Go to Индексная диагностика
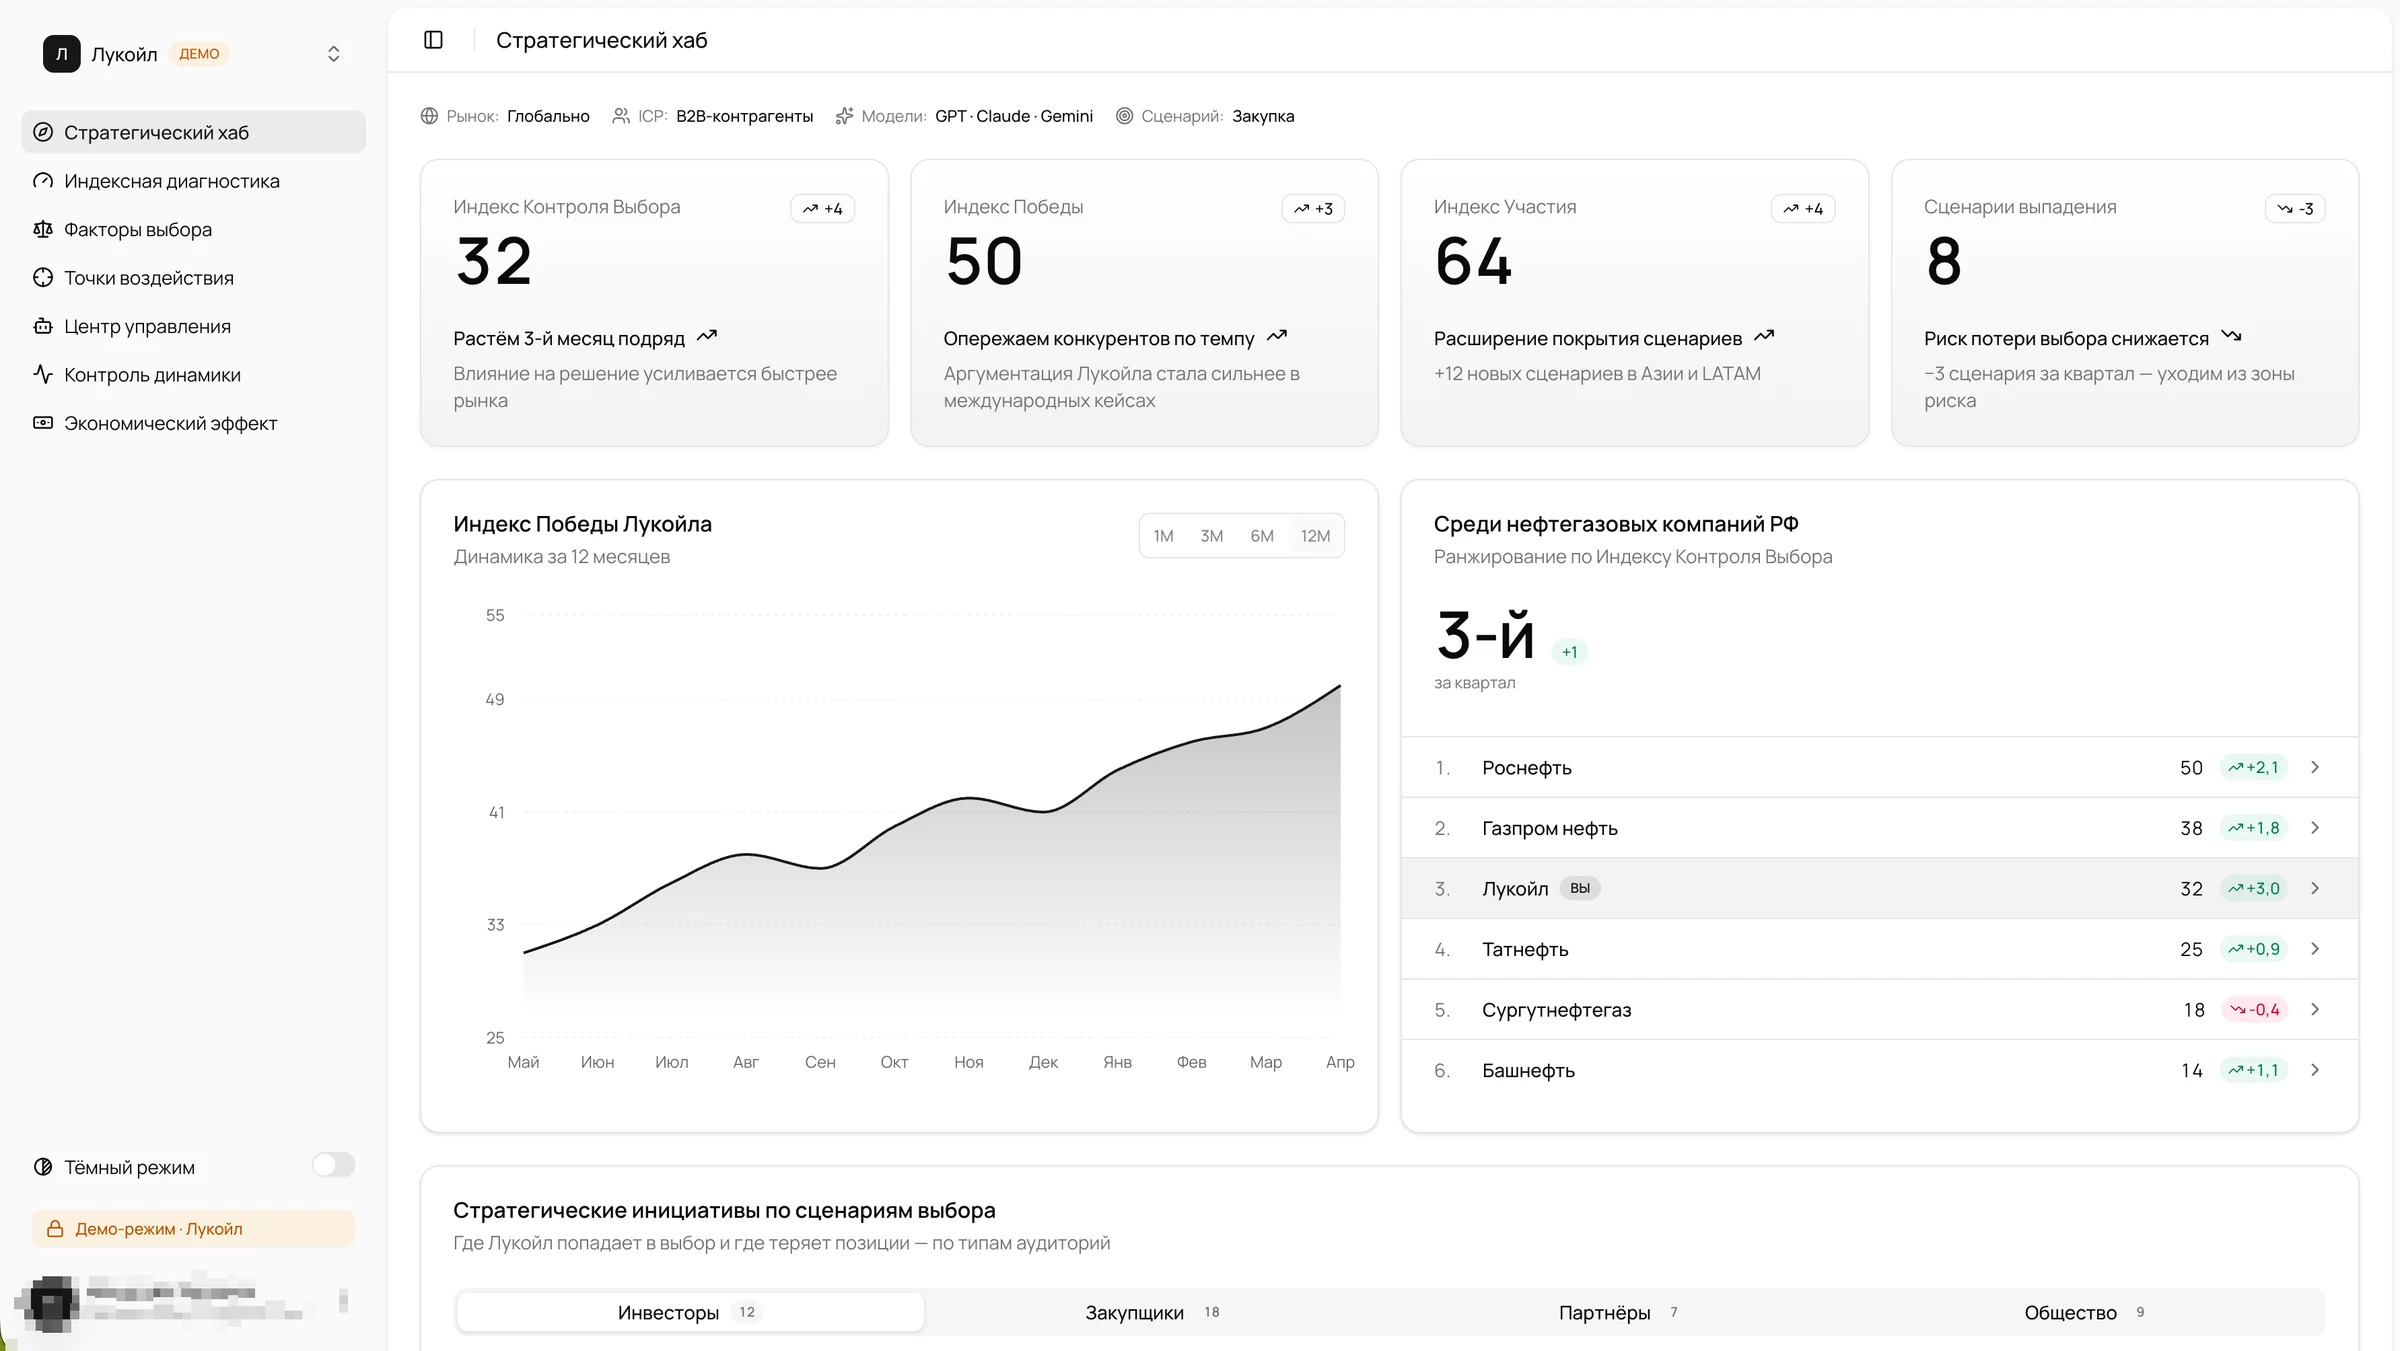Image resolution: width=2400 pixels, height=1351 pixels. tap(194, 181)
